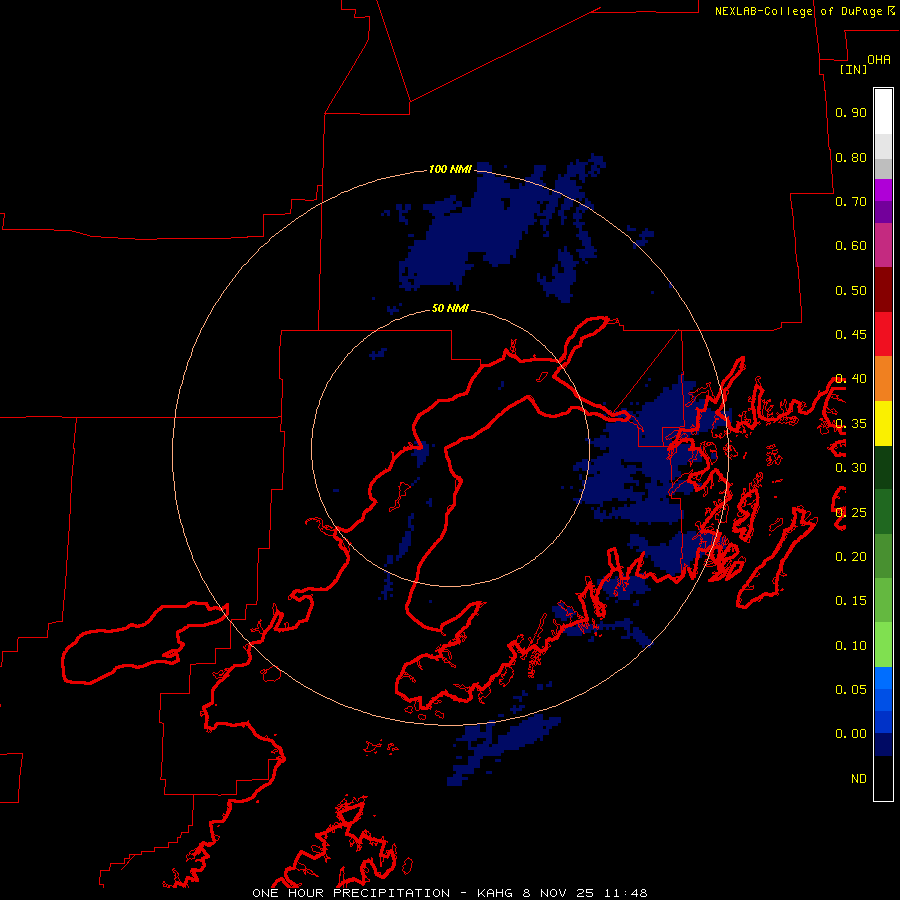900x900 pixels.
Task: Click the 0.45 legend value
Action: (x=851, y=335)
